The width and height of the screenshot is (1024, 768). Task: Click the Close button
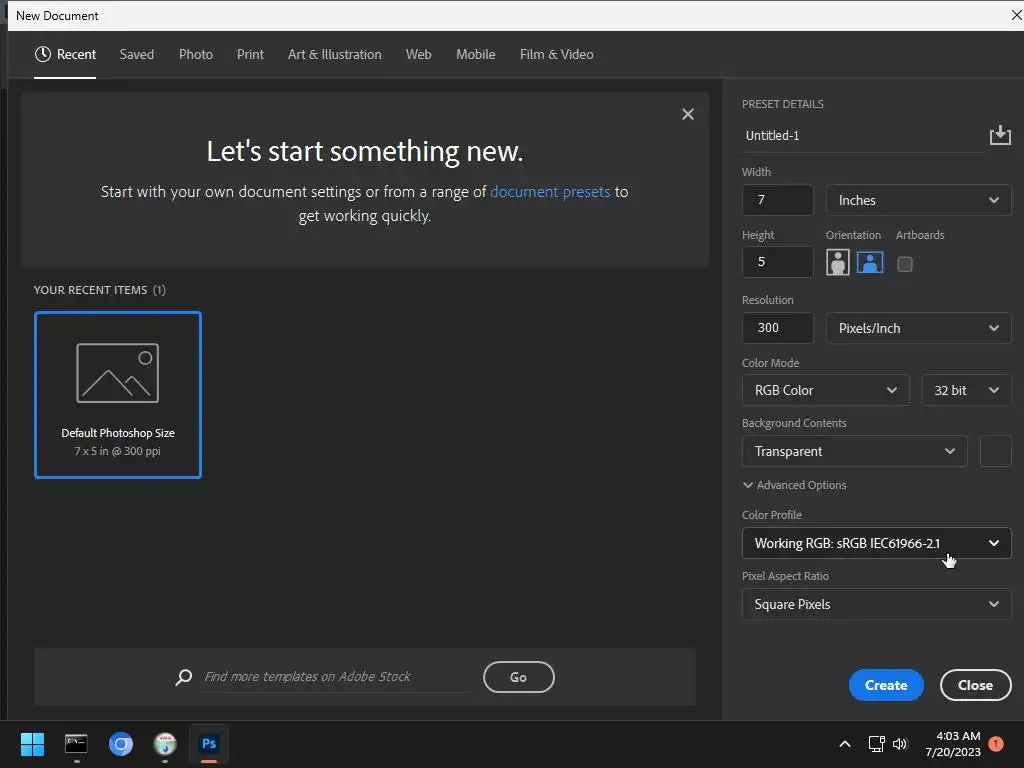pos(976,685)
